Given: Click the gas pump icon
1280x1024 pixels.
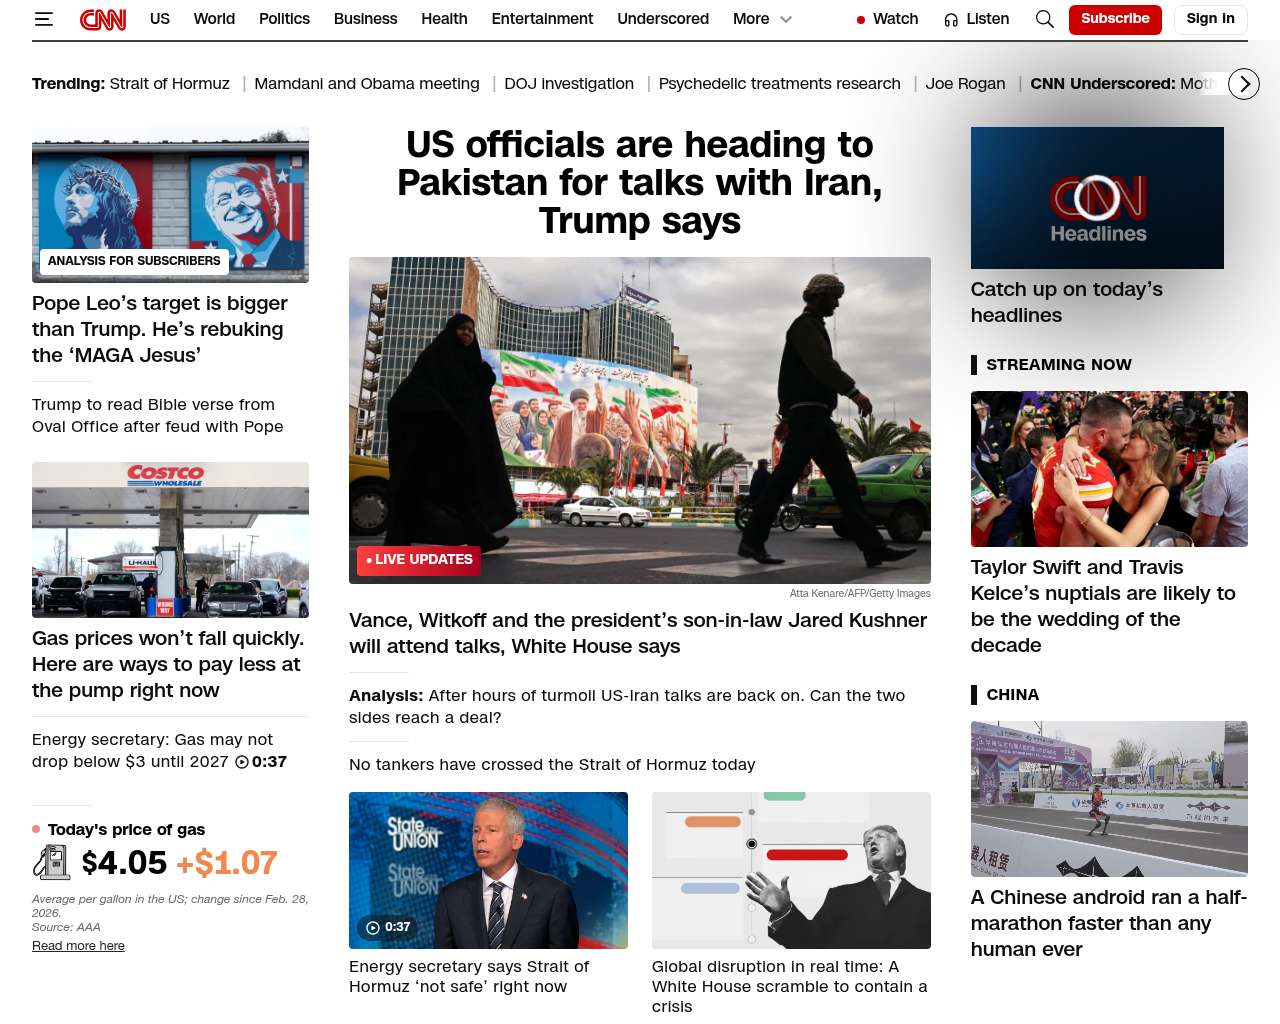Looking at the screenshot, I should click(51, 862).
